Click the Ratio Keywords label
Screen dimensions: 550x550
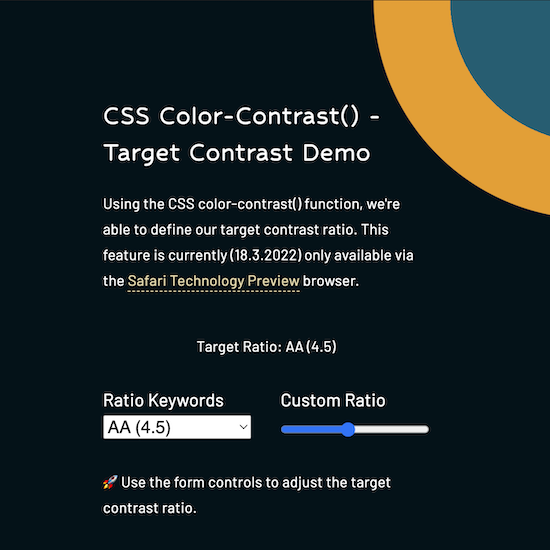pyautogui.click(x=163, y=401)
